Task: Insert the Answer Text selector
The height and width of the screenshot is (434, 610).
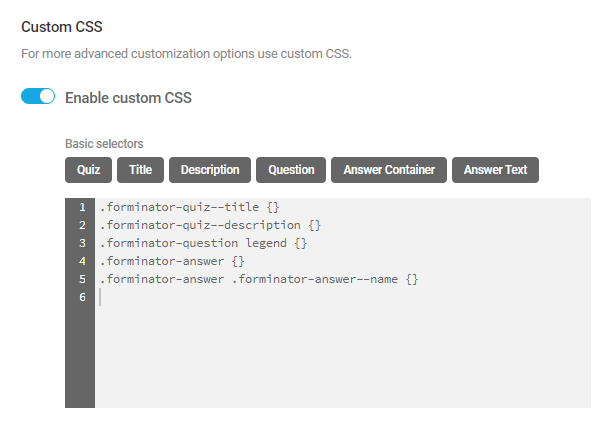Action: coord(495,170)
